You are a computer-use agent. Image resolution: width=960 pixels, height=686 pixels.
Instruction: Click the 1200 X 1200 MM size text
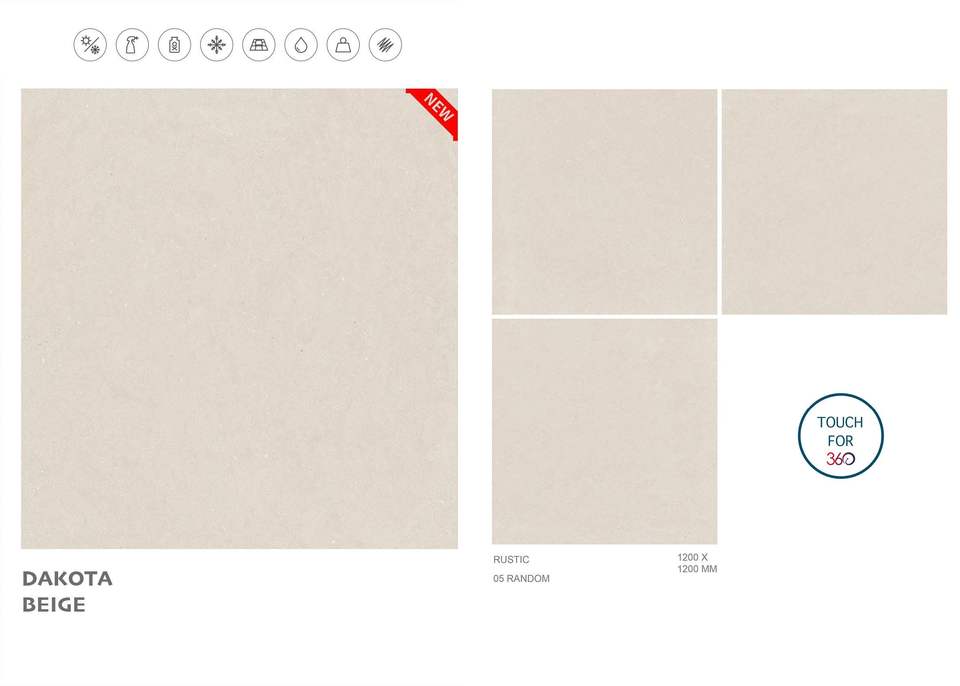coord(697,564)
